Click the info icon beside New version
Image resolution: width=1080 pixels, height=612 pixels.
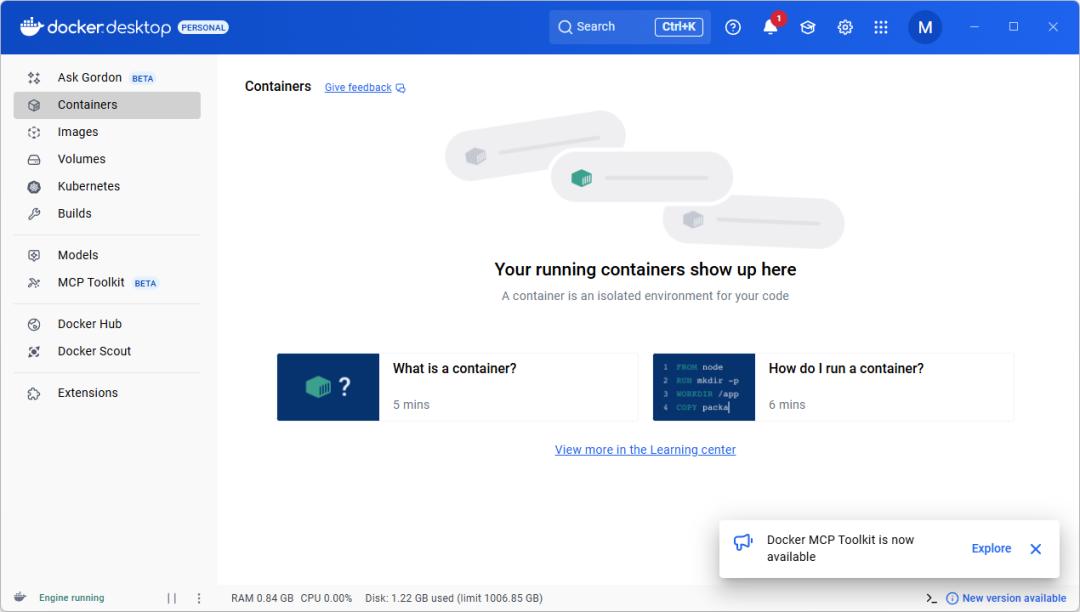tap(952, 598)
